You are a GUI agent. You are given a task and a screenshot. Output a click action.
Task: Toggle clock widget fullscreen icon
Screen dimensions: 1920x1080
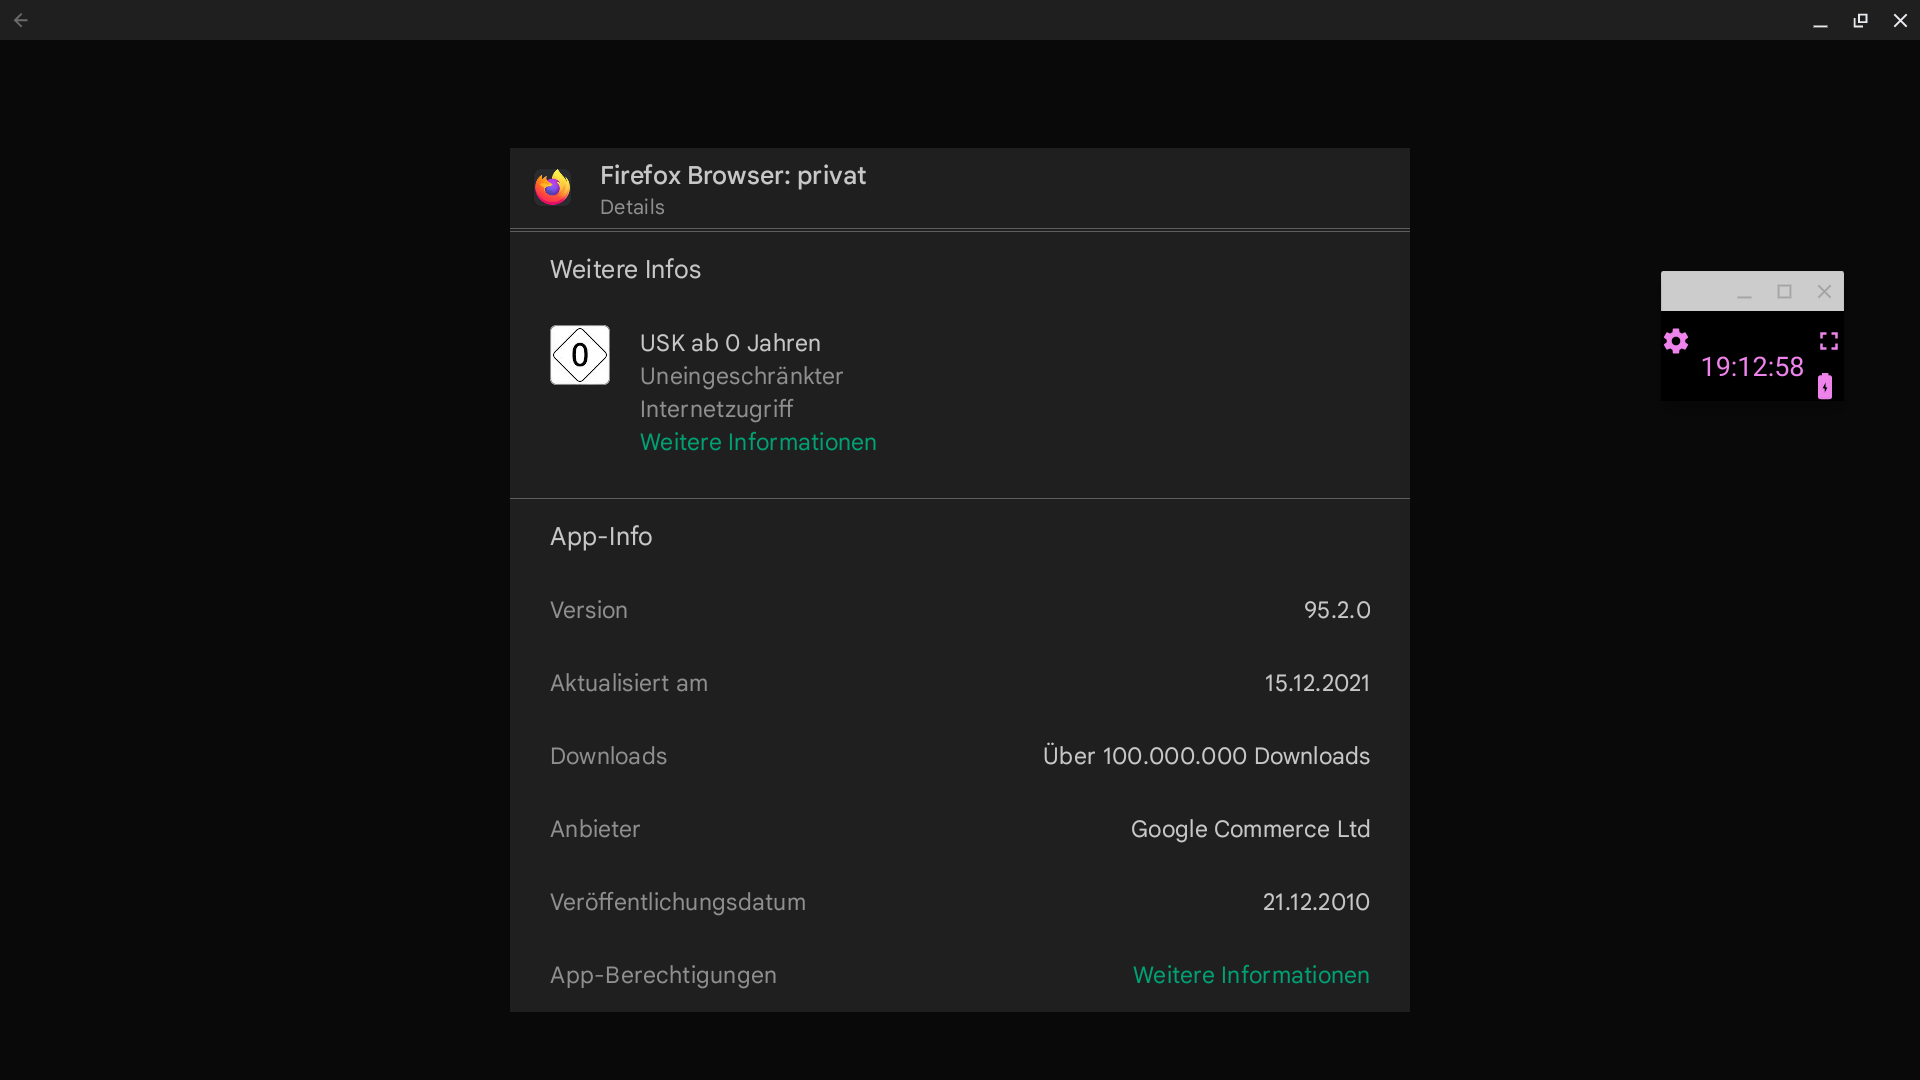point(1829,341)
